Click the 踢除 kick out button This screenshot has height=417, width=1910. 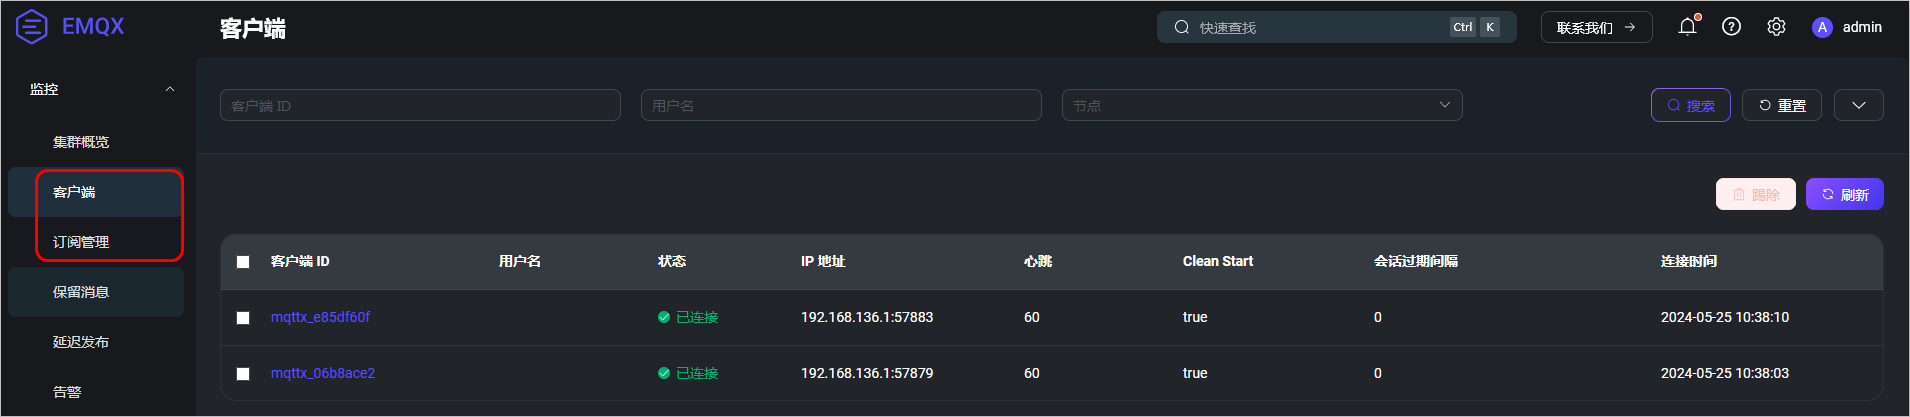click(x=1756, y=194)
